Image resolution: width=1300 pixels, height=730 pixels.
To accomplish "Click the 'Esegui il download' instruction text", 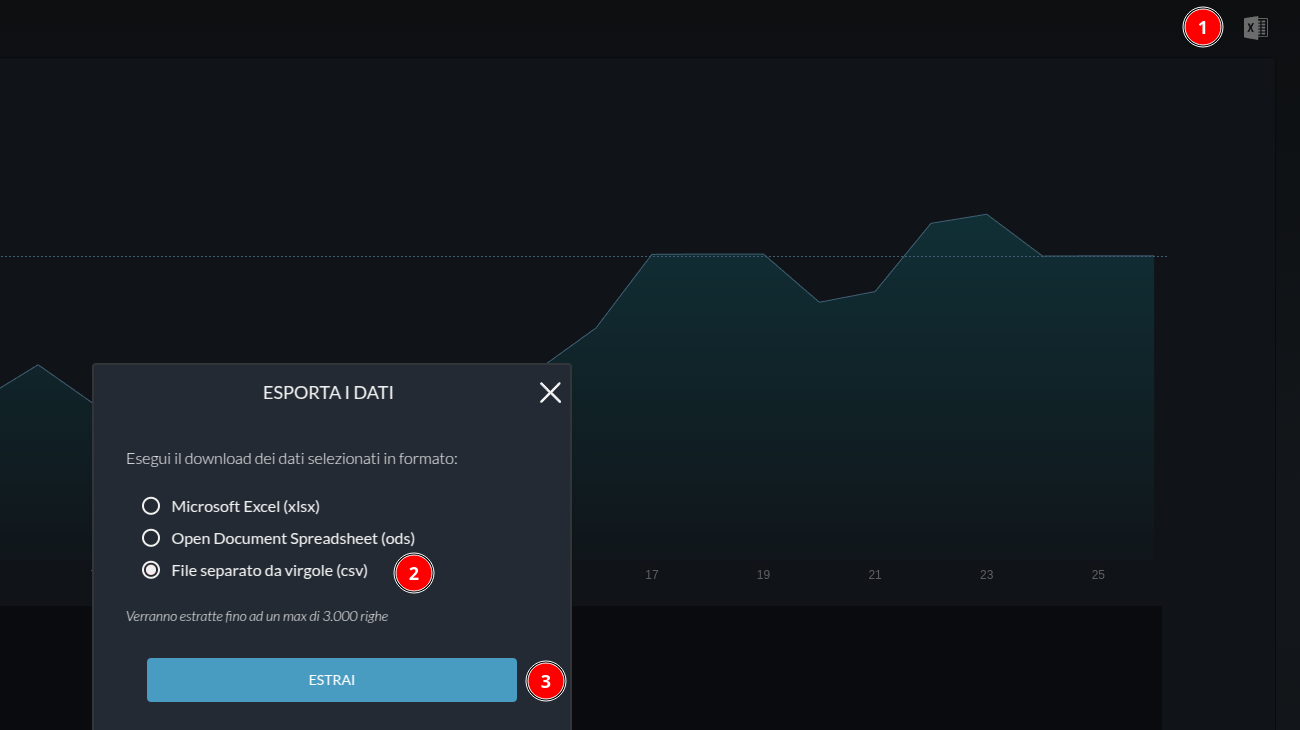I will pos(292,459).
